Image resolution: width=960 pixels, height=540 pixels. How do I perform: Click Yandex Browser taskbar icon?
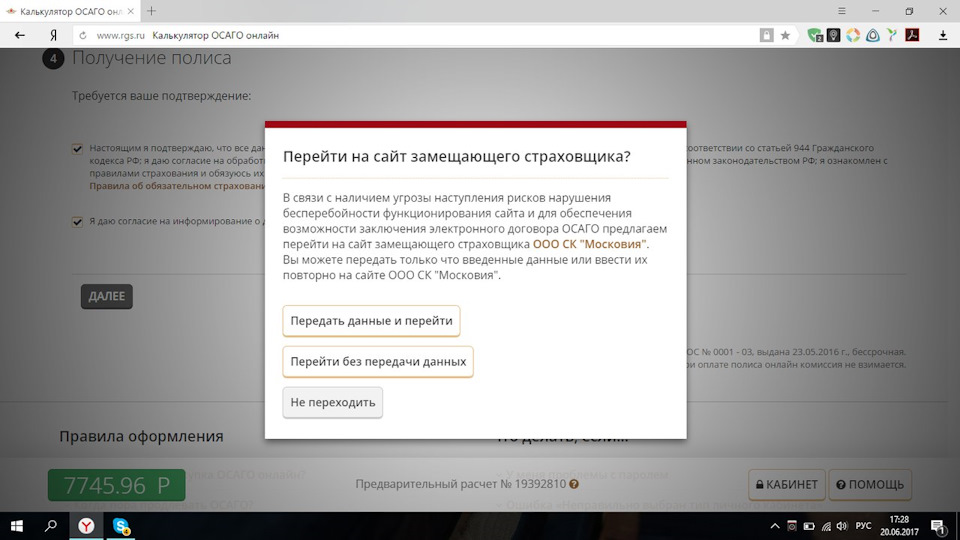coord(86,526)
